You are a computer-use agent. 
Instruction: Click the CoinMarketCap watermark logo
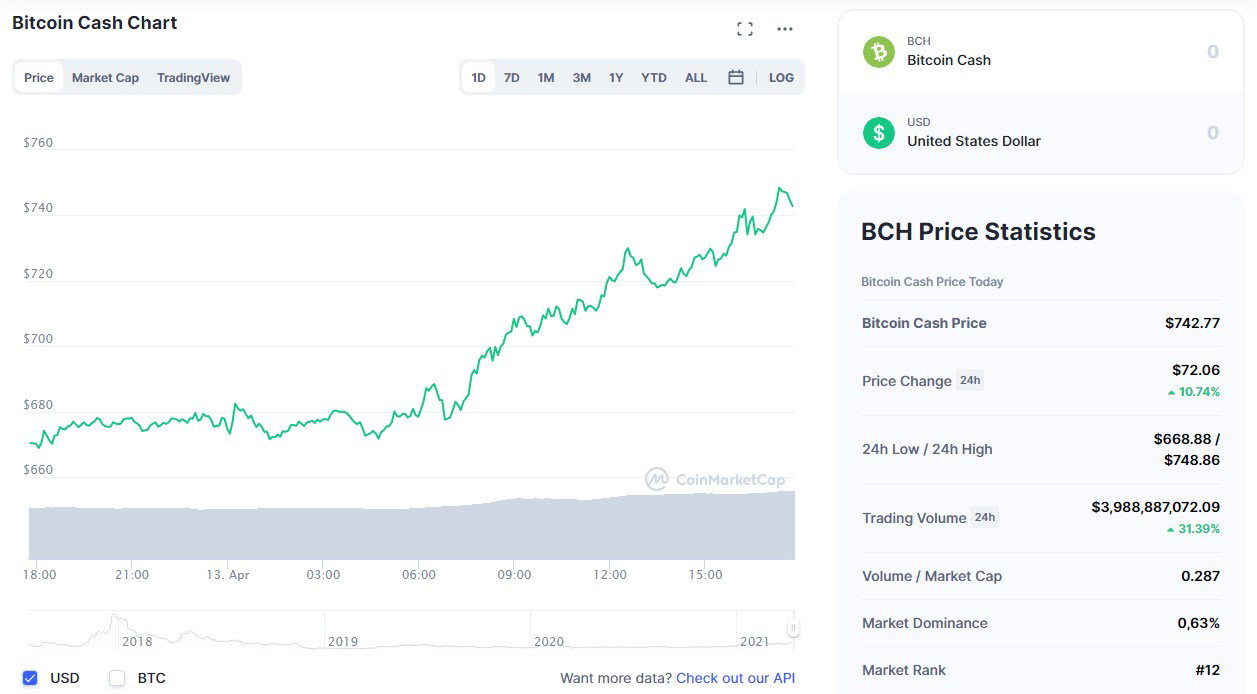[715, 479]
